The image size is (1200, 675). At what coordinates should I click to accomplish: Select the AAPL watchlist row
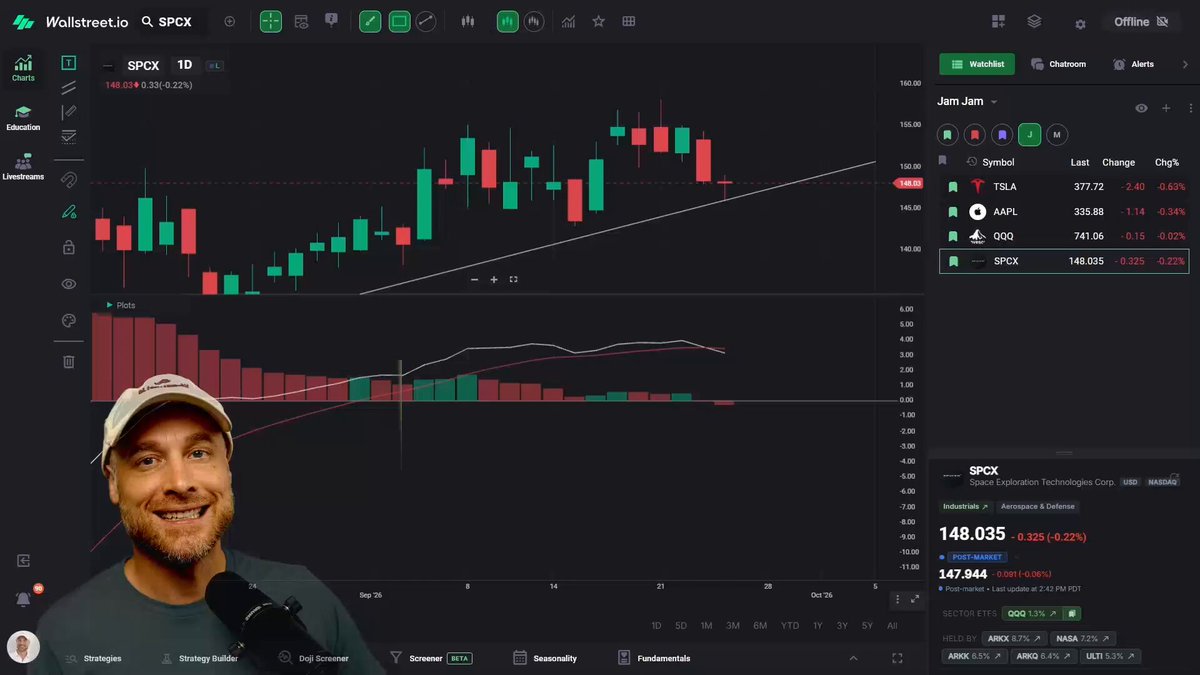[x=1063, y=211]
